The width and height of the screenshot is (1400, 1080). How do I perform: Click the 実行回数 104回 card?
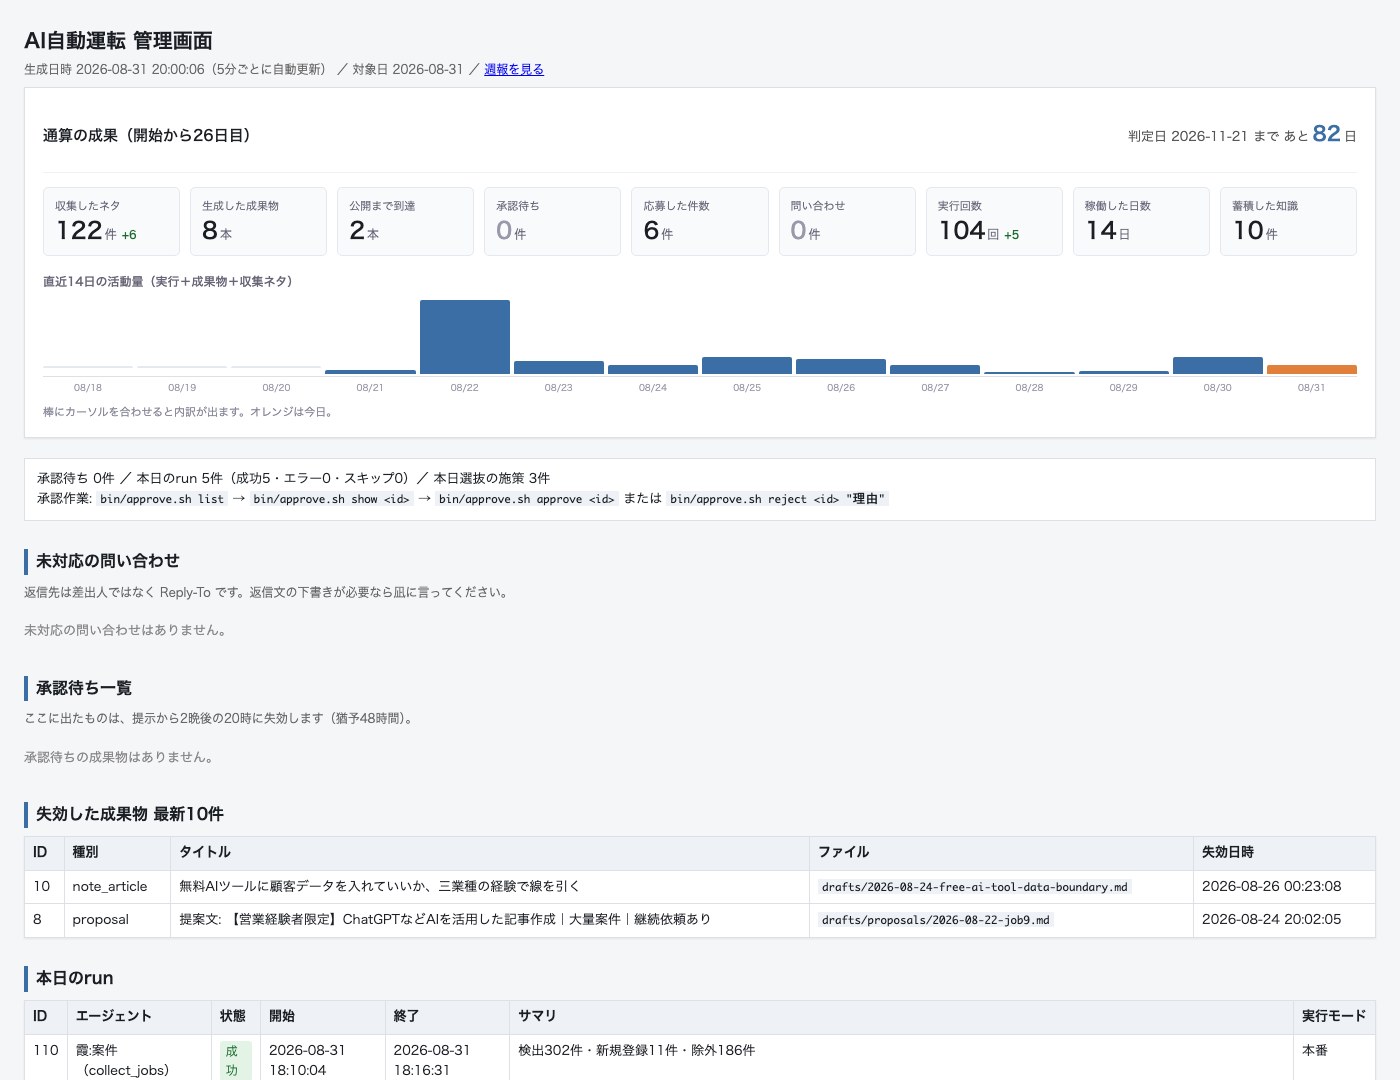pyautogui.click(x=994, y=221)
